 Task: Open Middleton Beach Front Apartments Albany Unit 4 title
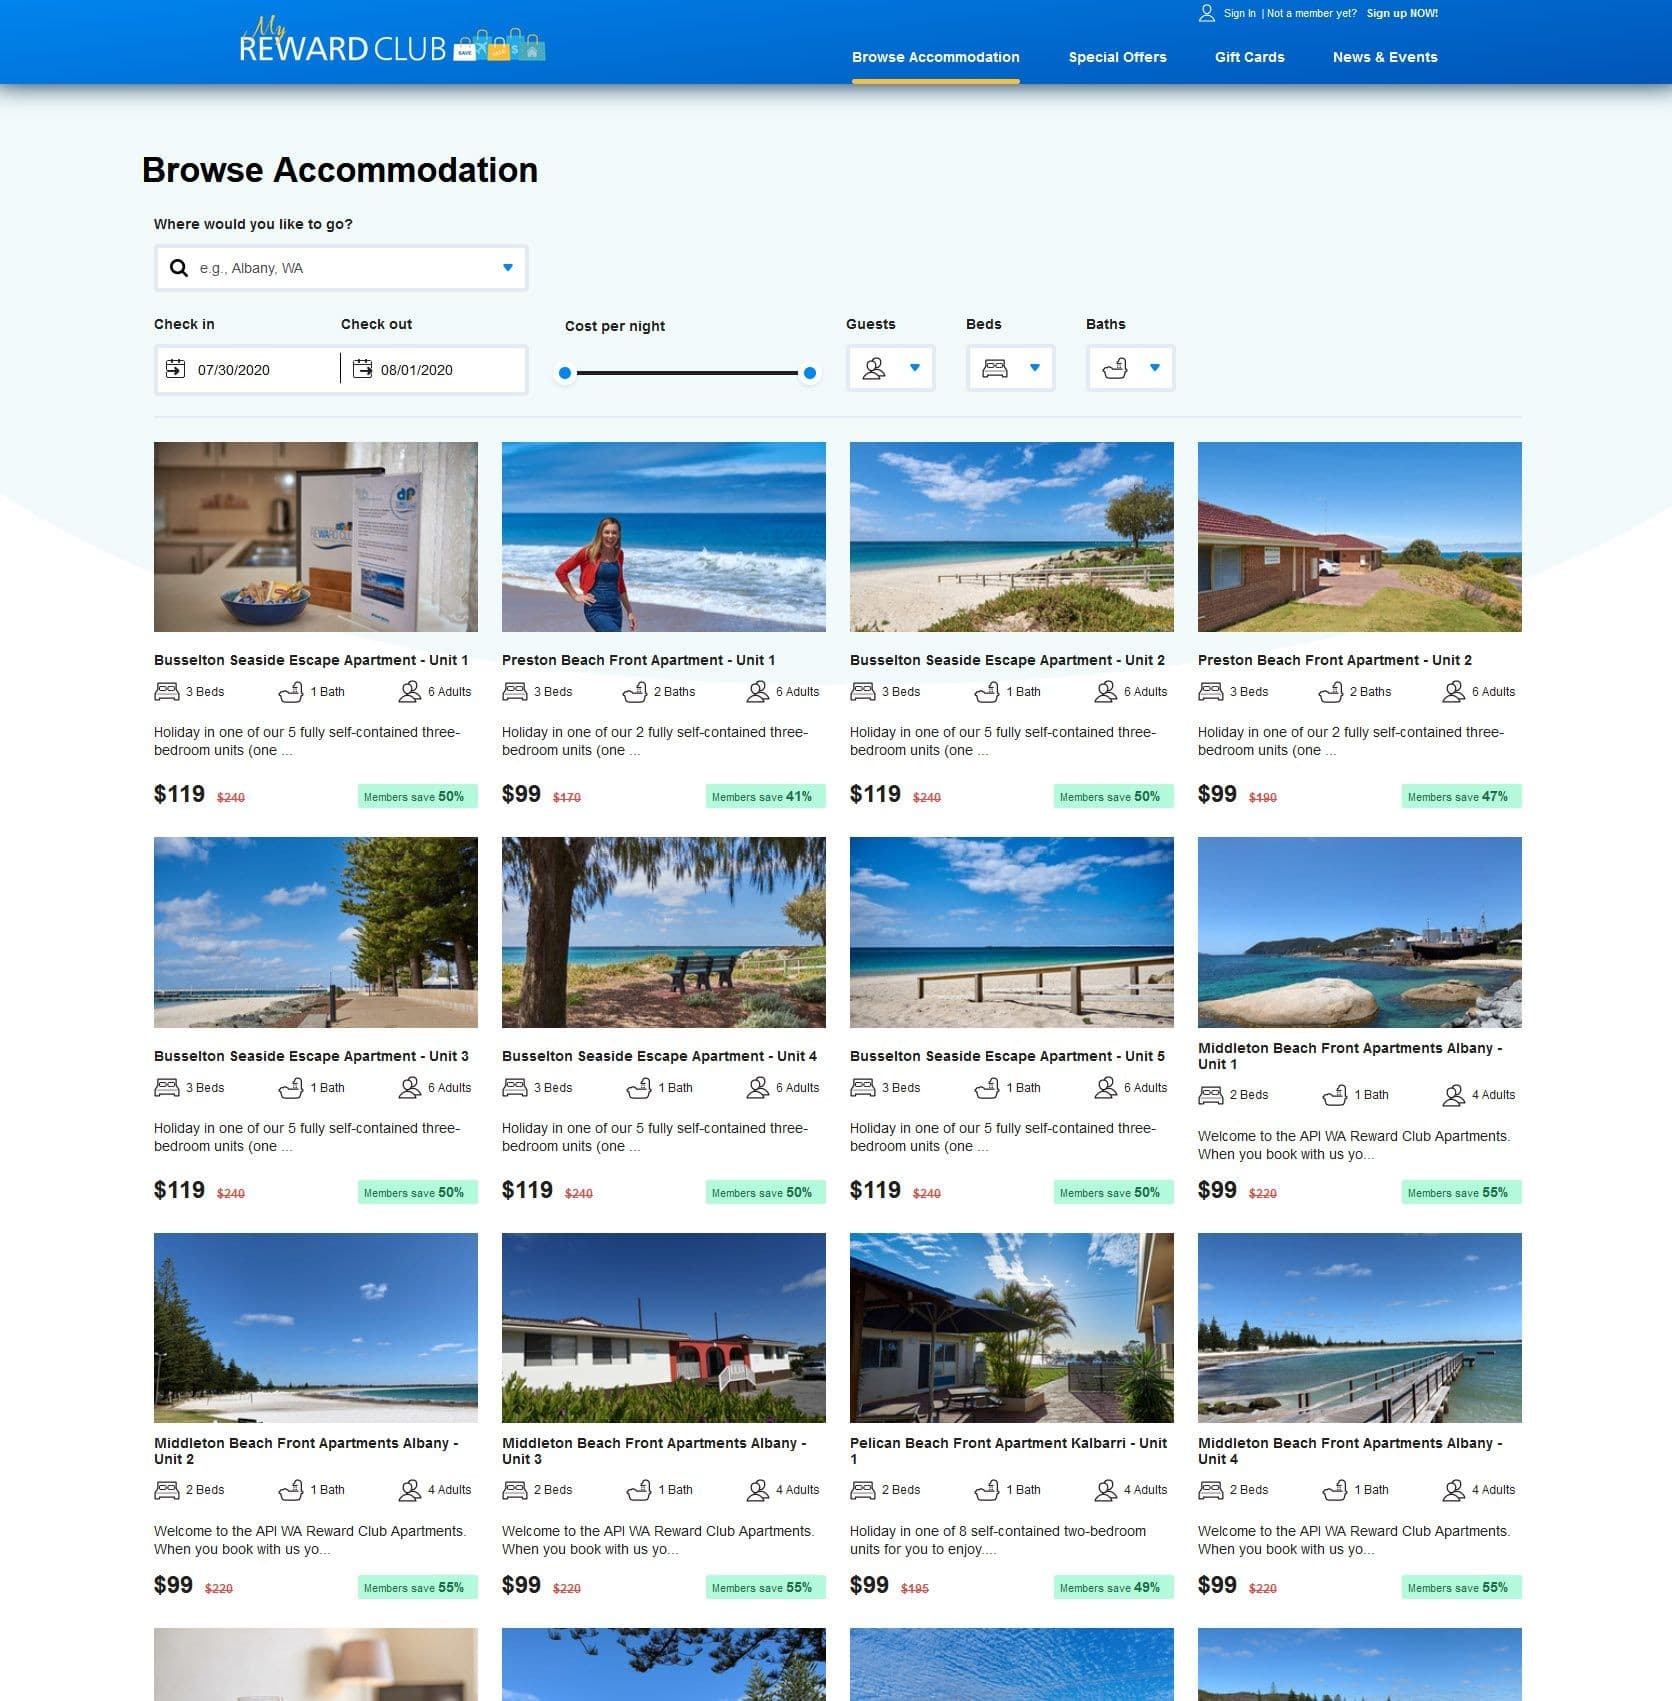(x=1350, y=1451)
